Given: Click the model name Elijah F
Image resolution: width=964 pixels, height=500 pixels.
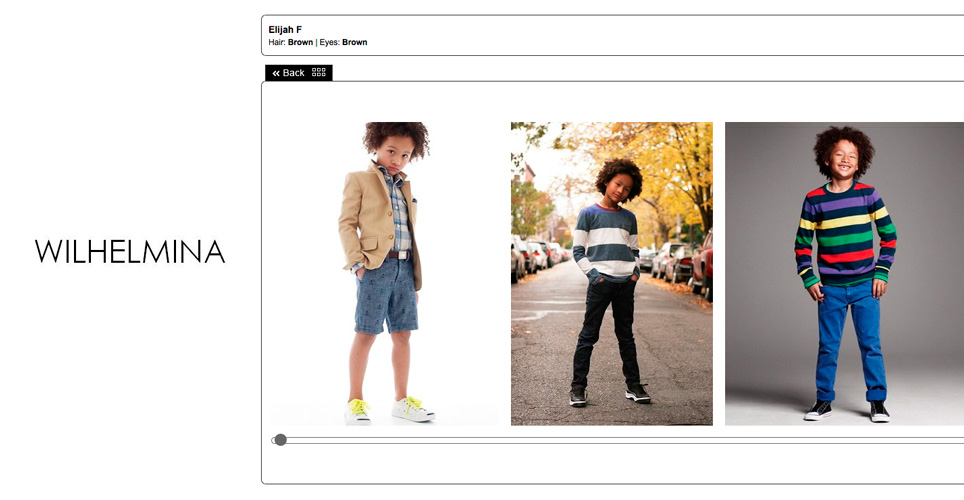Looking at the screenshot, I should coord(285,30).
